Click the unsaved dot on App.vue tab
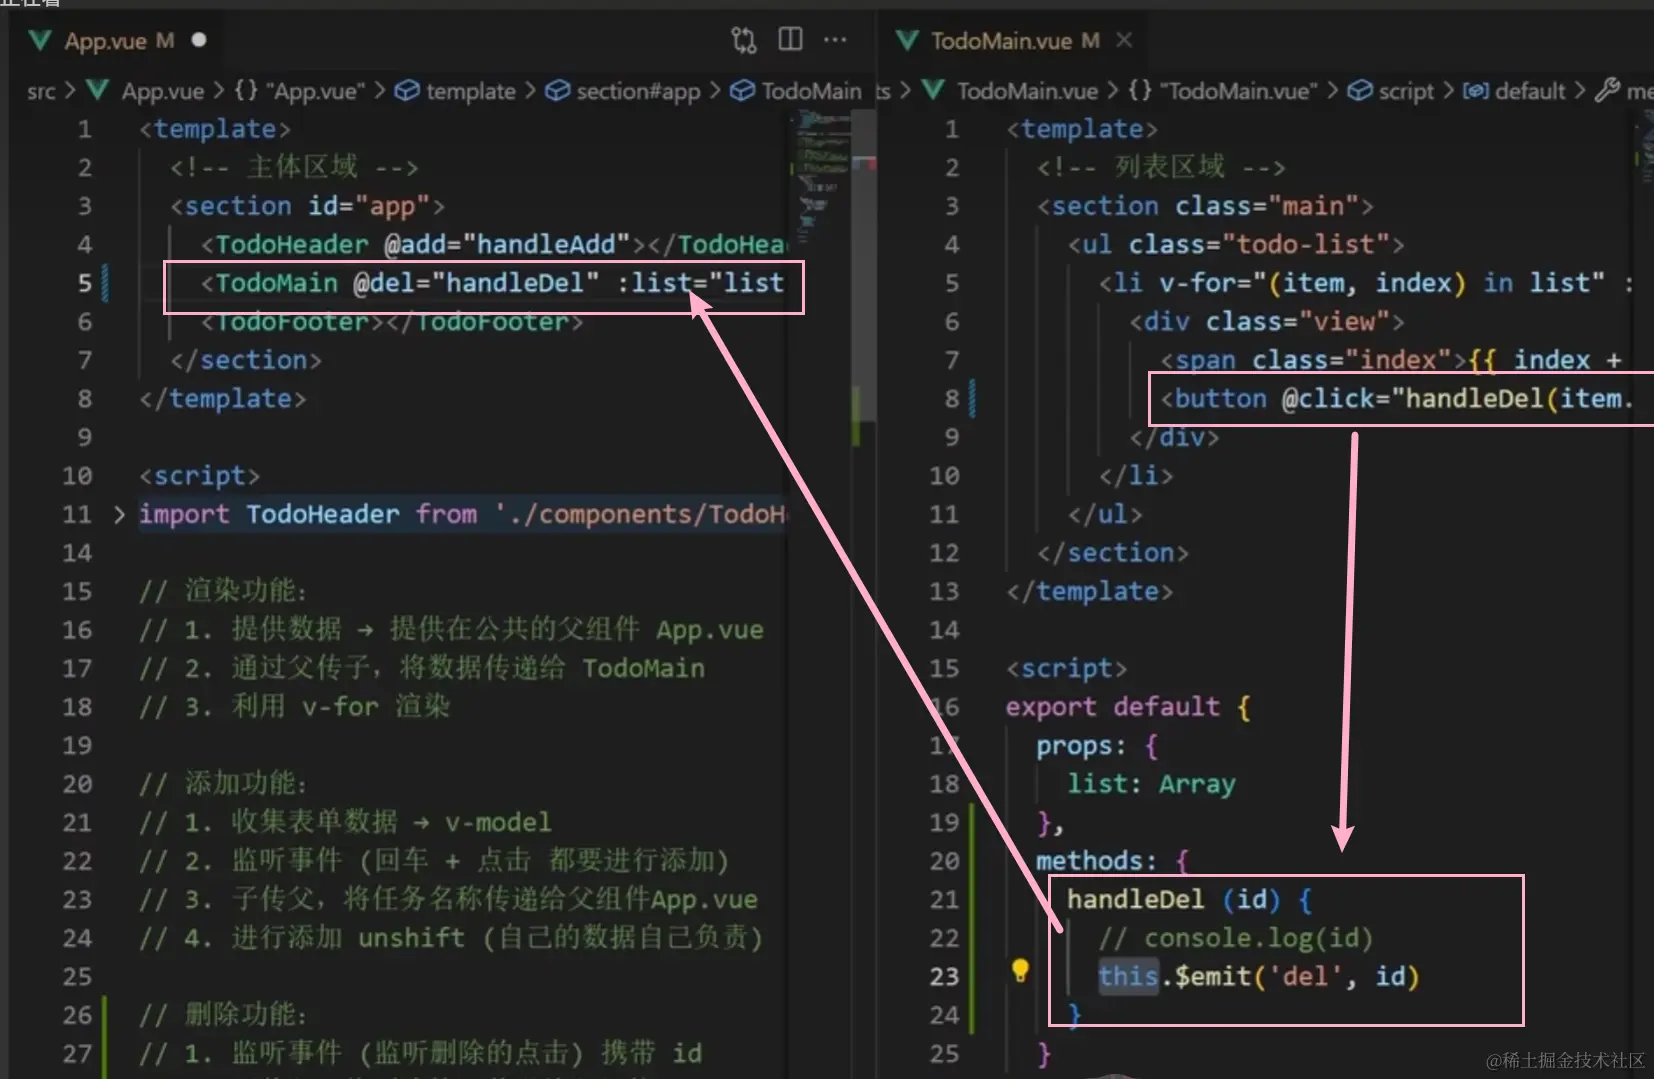This screenshot has height=1079, width=1654. (199, 40)
